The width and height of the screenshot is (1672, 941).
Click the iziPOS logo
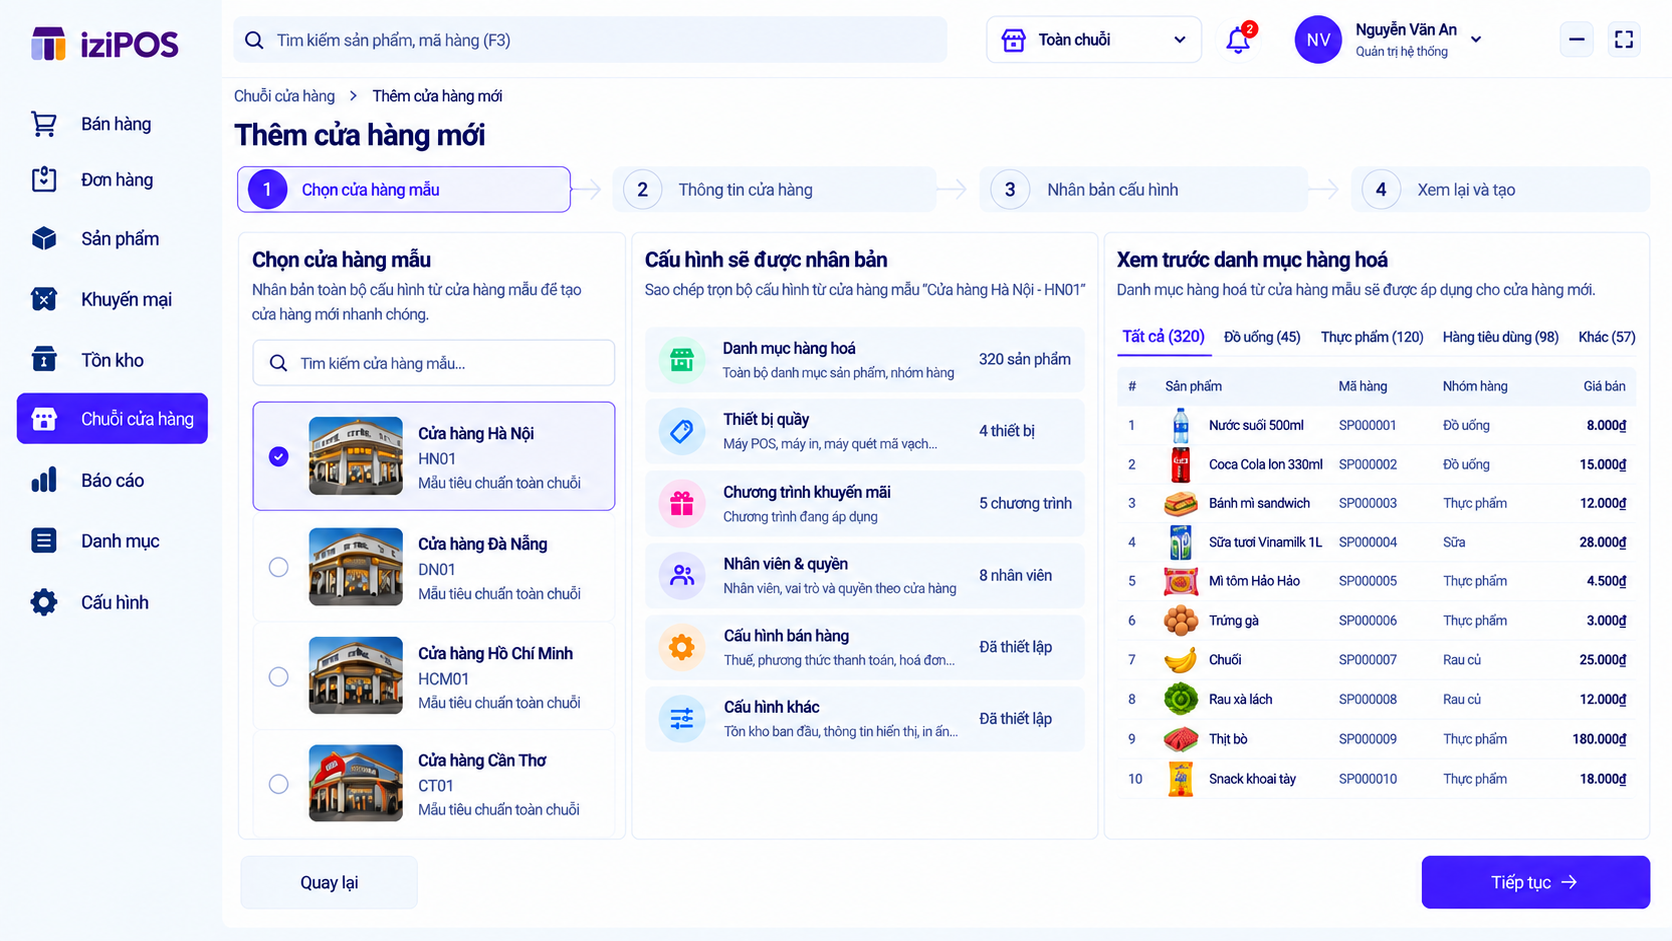[x=105, y=44]
